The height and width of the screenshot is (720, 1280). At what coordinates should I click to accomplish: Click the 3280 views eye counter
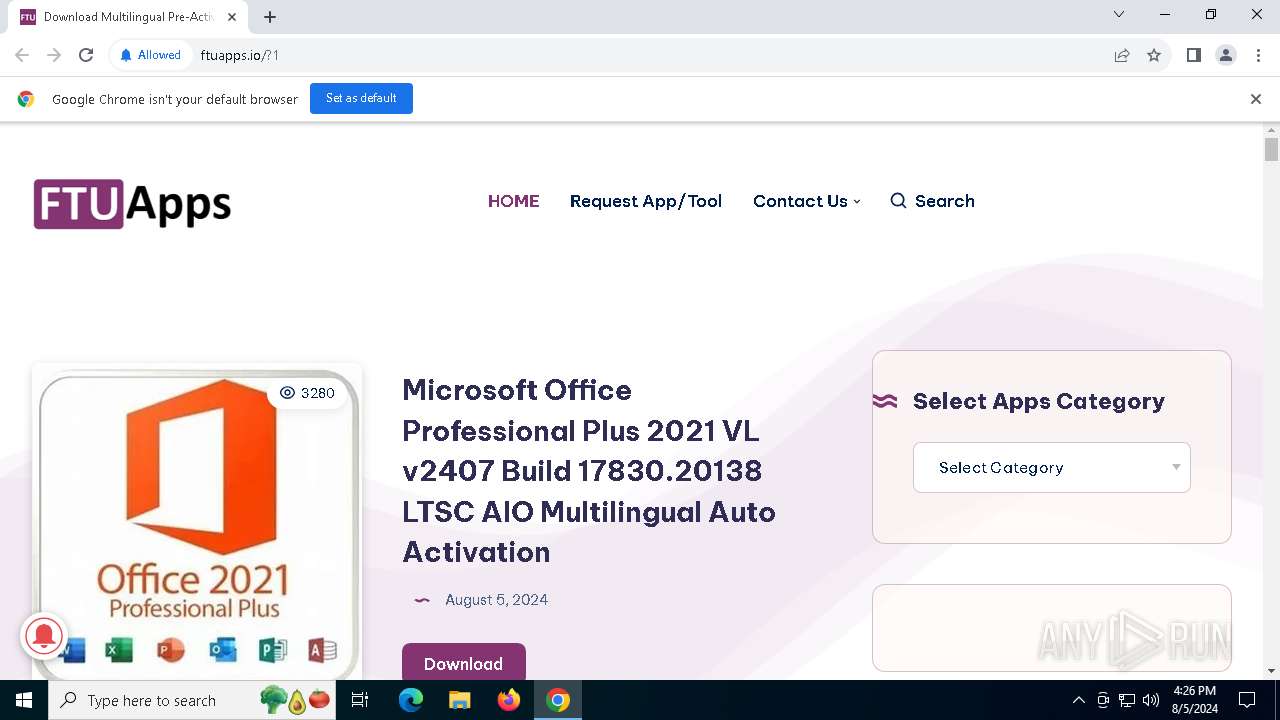(307, 393)
